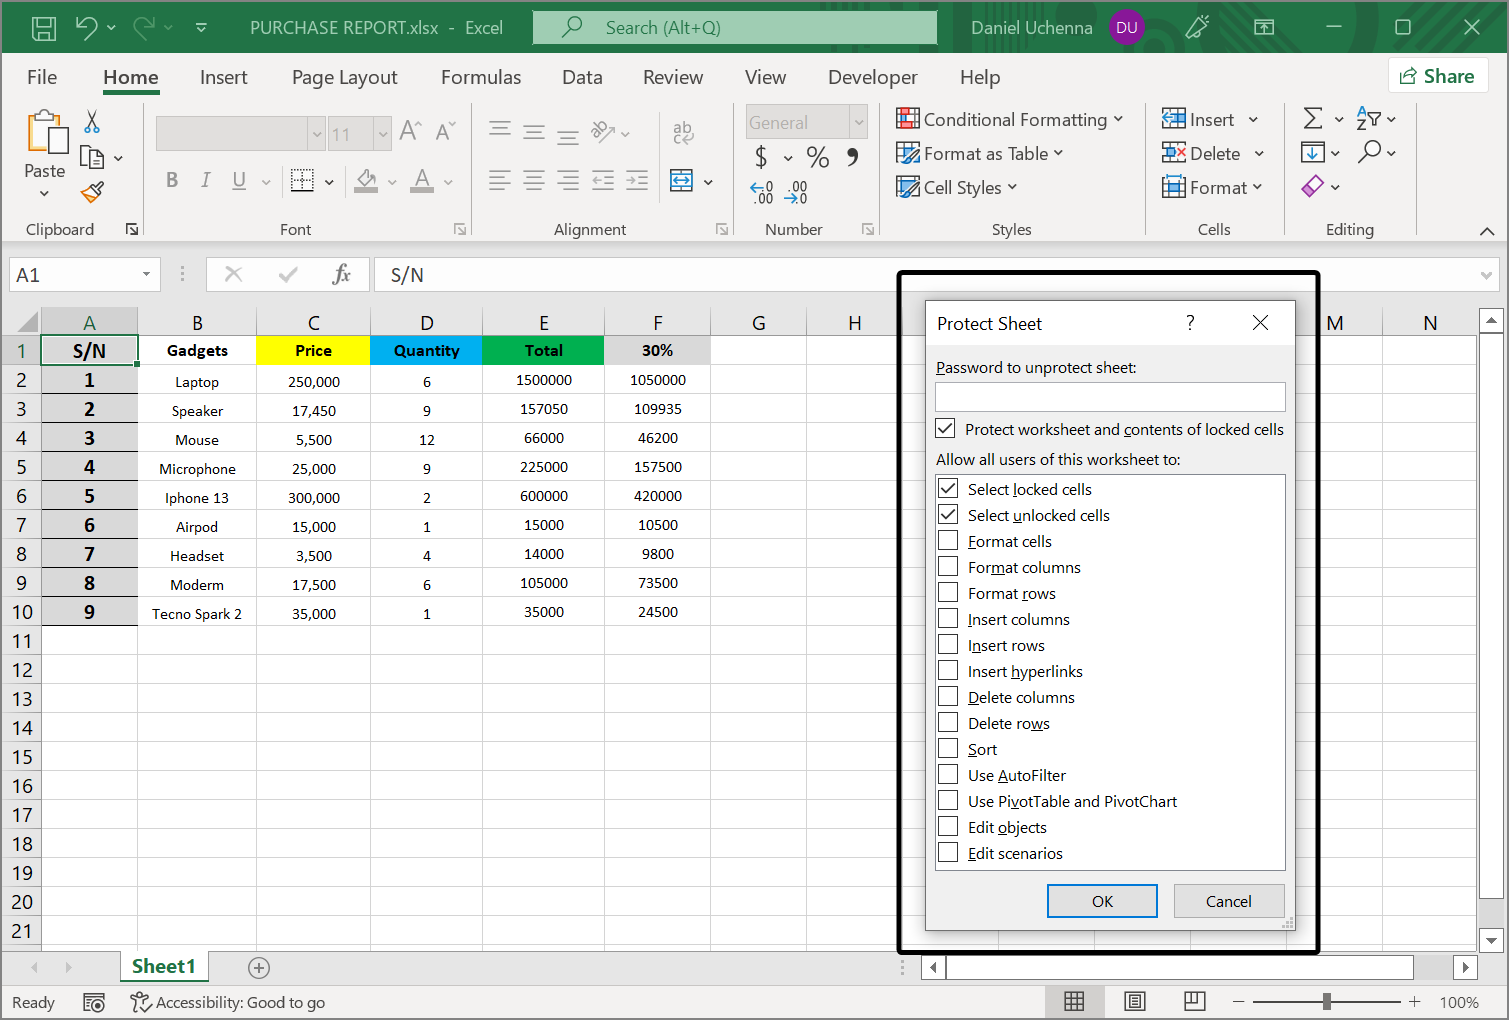Confirm protection with the OK button

tap(1102, 900)
